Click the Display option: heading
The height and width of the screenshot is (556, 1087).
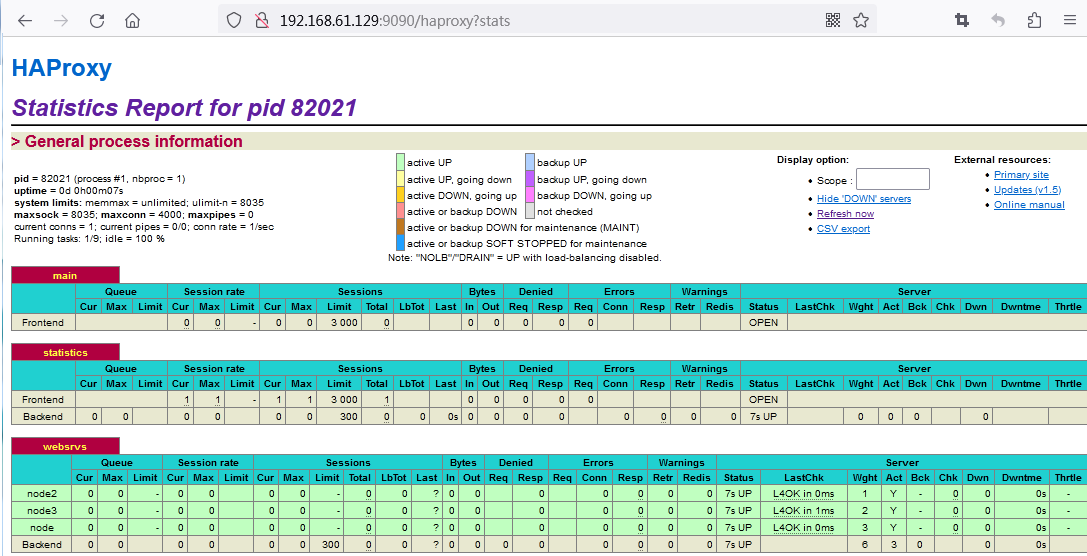tap(812, 159)
